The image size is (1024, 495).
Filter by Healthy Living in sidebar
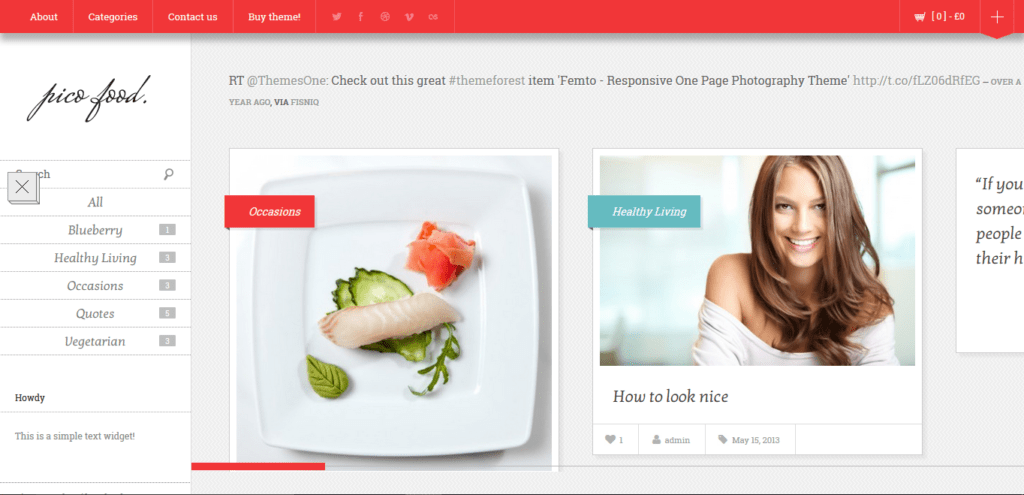(x=95, y=258)
